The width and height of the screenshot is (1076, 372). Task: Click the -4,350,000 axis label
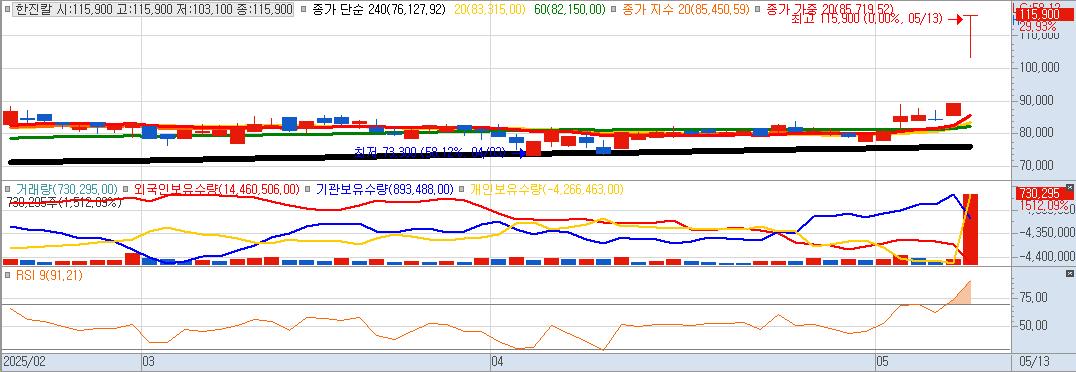point(1046,232)
